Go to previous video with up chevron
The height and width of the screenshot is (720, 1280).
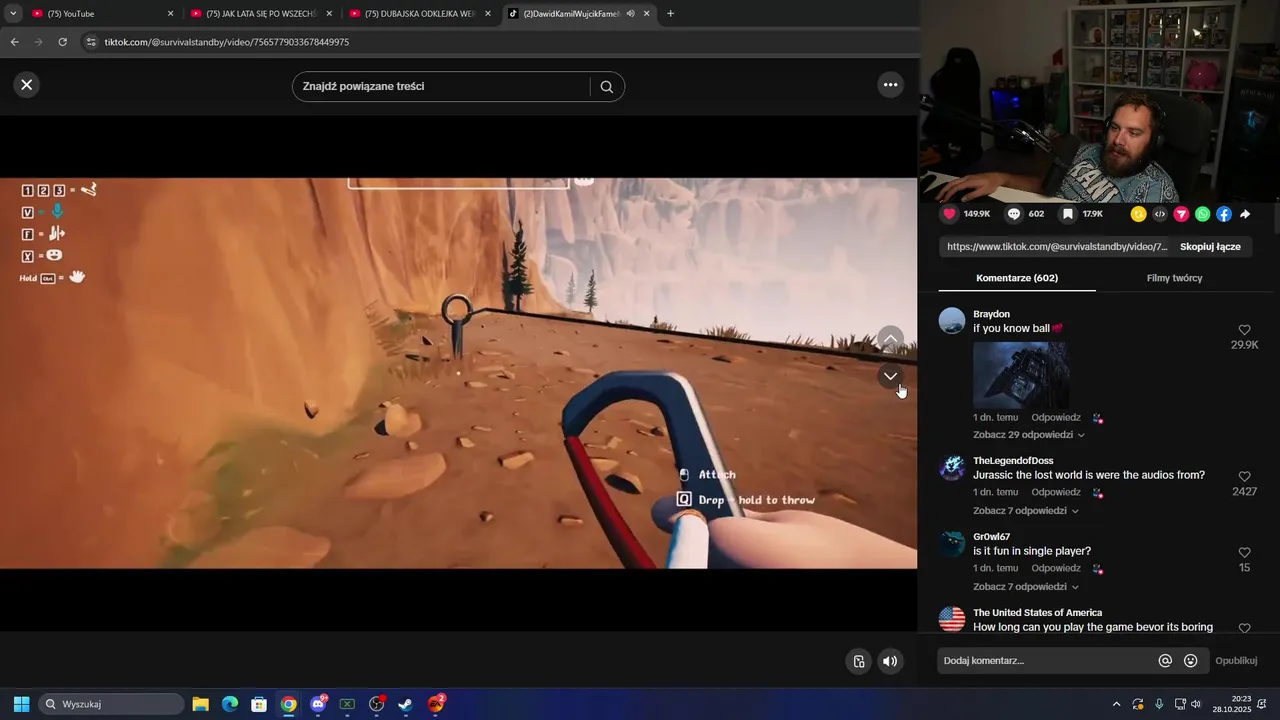point(890,339)
